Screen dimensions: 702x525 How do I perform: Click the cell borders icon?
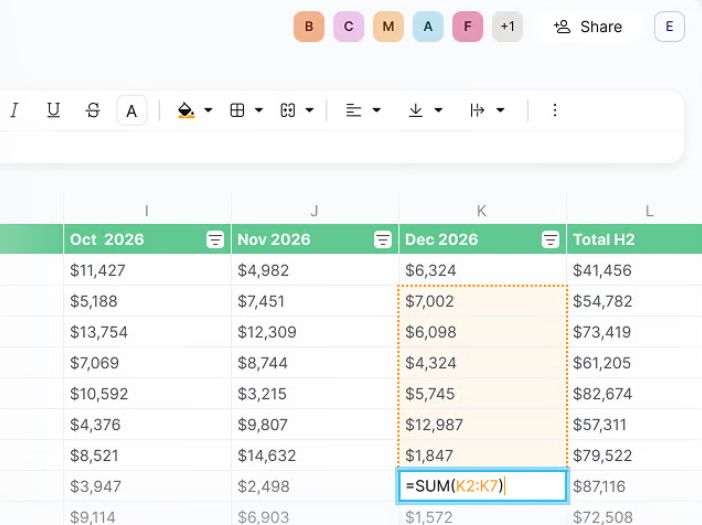(238, 110)
